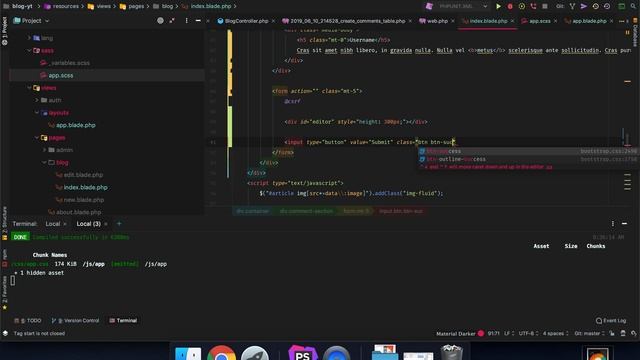Run the configuration with green play icon
The image size is (640, 360).
tap(498, 7)
